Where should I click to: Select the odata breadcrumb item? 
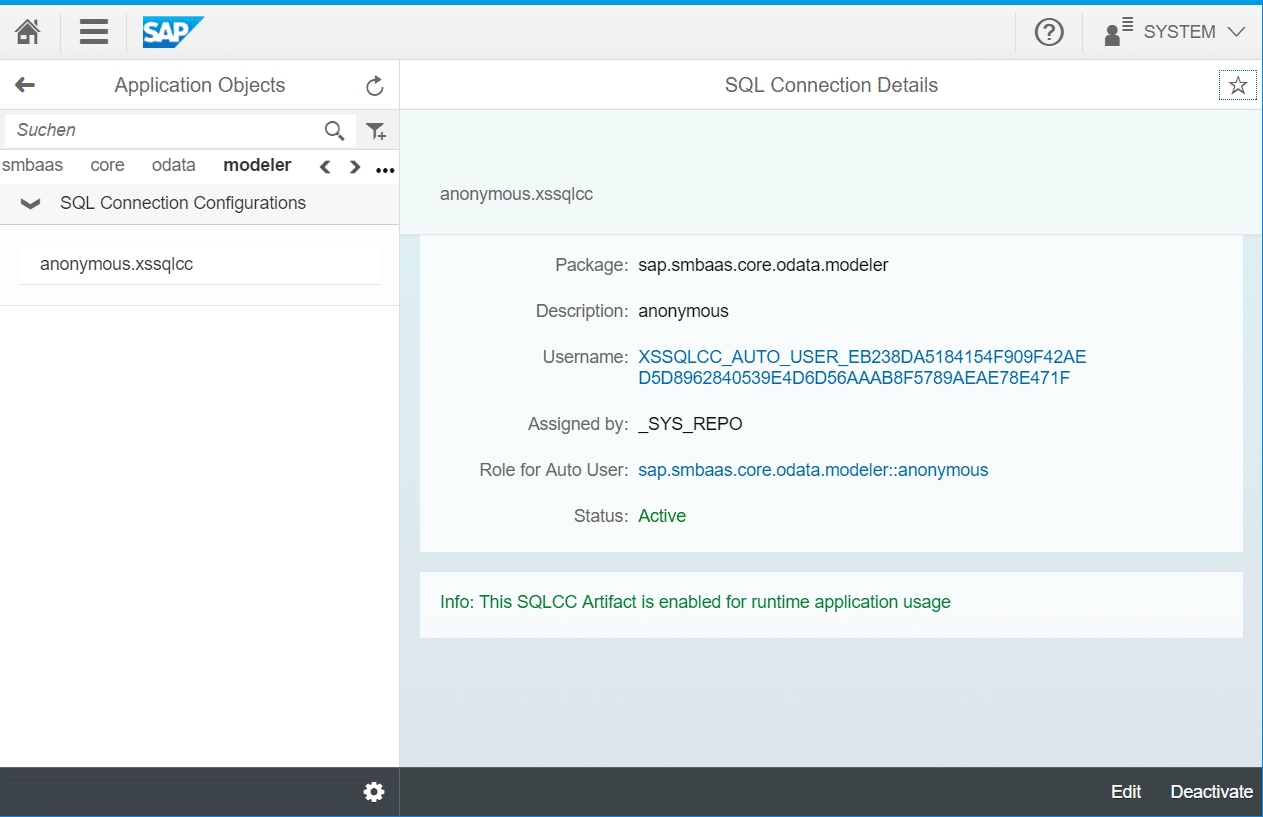(173, 166)
